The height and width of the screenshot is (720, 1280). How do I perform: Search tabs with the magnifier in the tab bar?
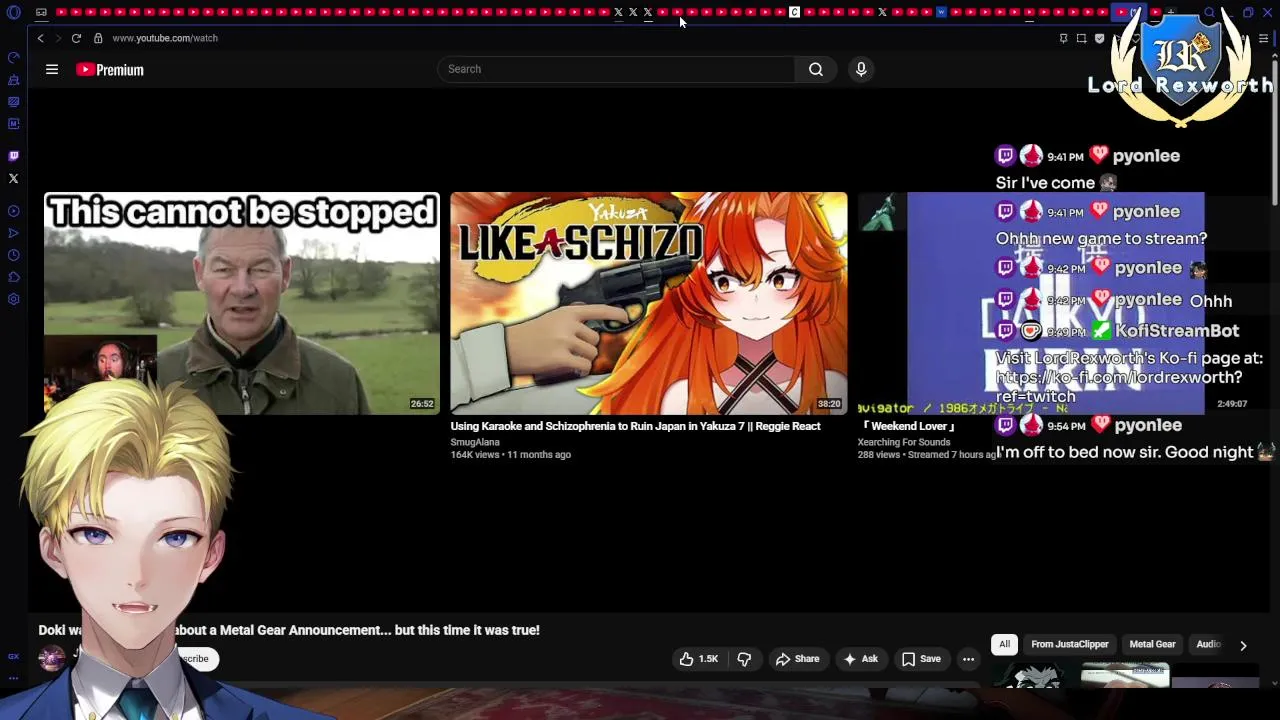(x=1209, y=13)
